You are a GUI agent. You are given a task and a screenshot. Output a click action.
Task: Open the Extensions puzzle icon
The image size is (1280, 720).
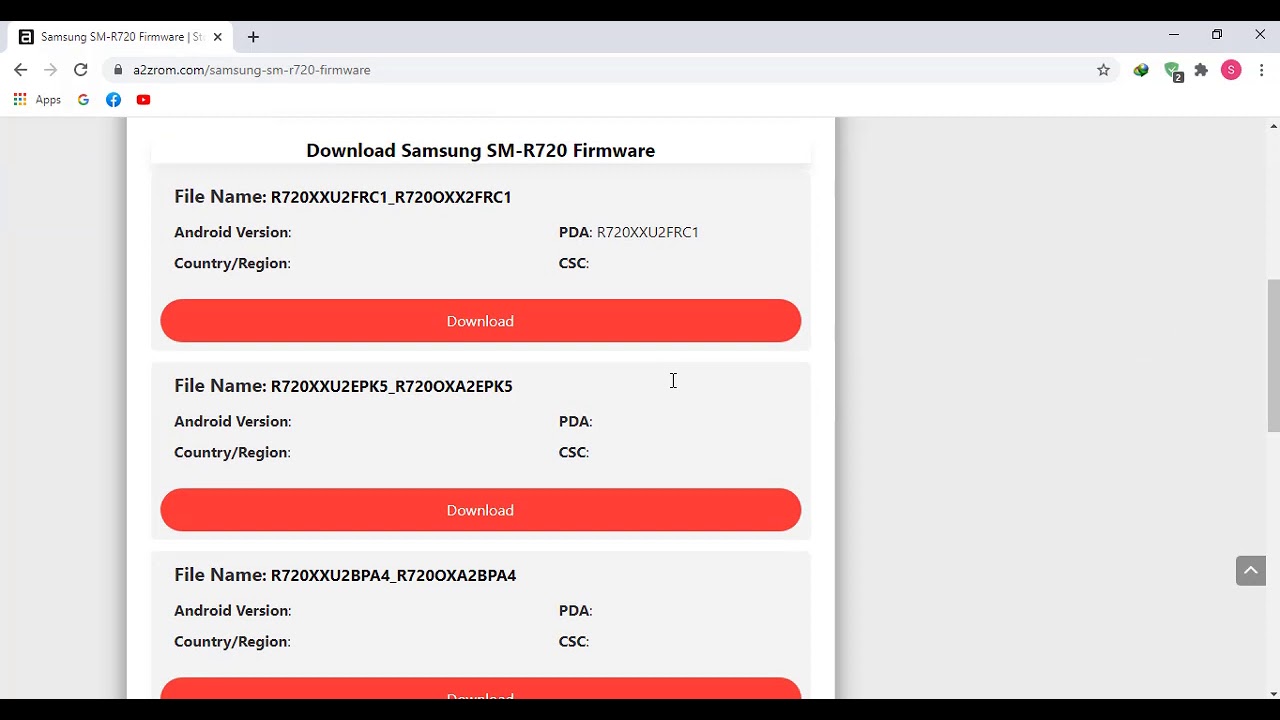[x=1201, y=70]
